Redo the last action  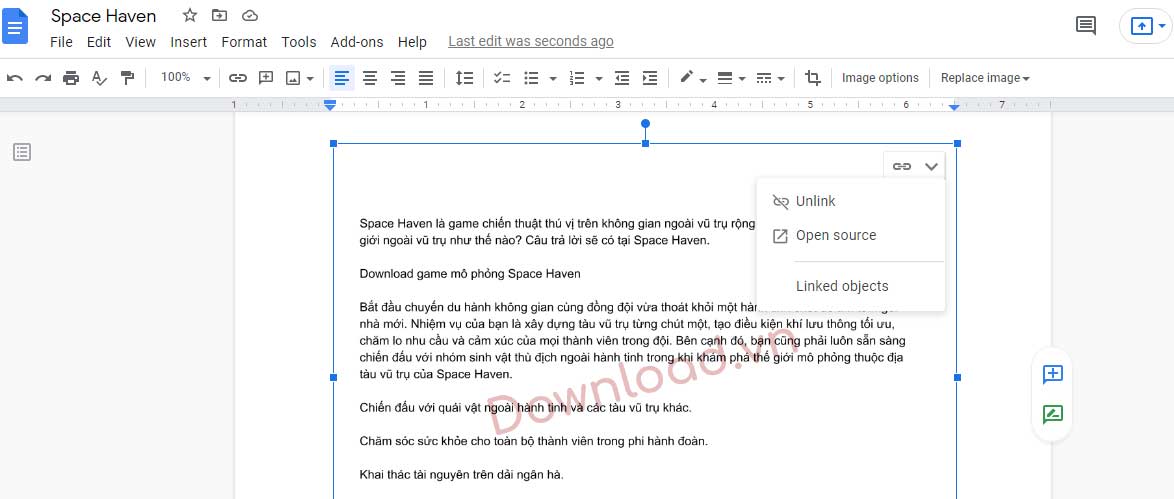click(x=43, y=78)
